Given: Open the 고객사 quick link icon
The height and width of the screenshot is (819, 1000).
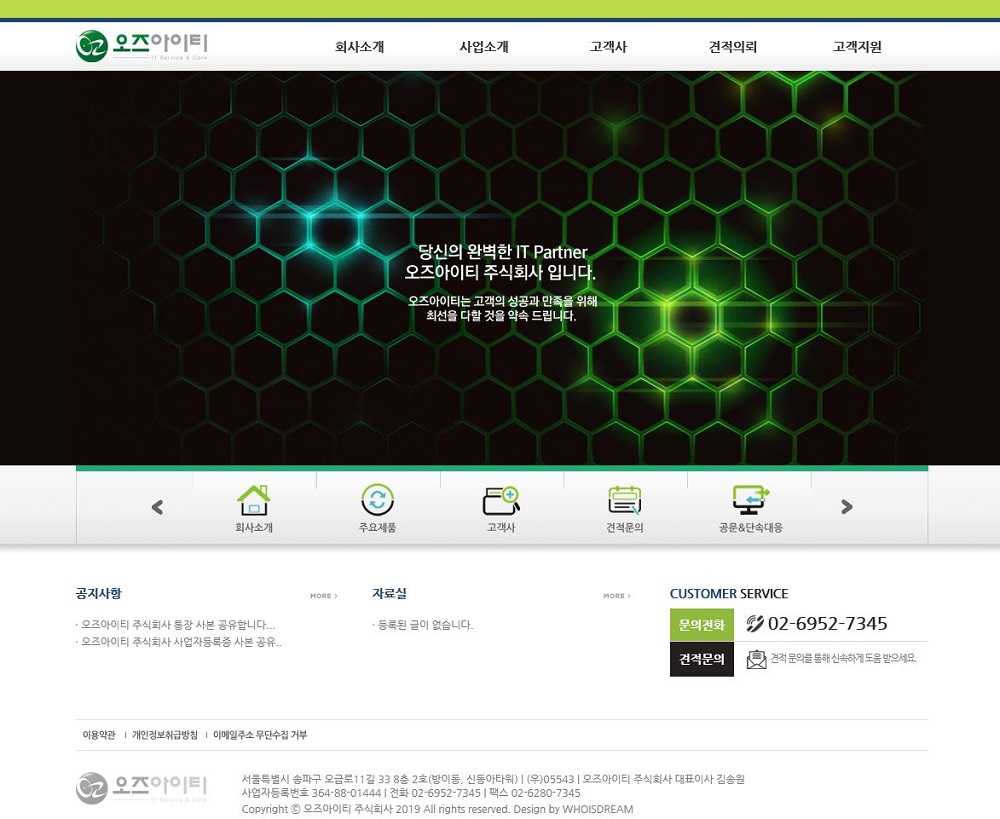Looking at the screenshot, I should point(500,498).
